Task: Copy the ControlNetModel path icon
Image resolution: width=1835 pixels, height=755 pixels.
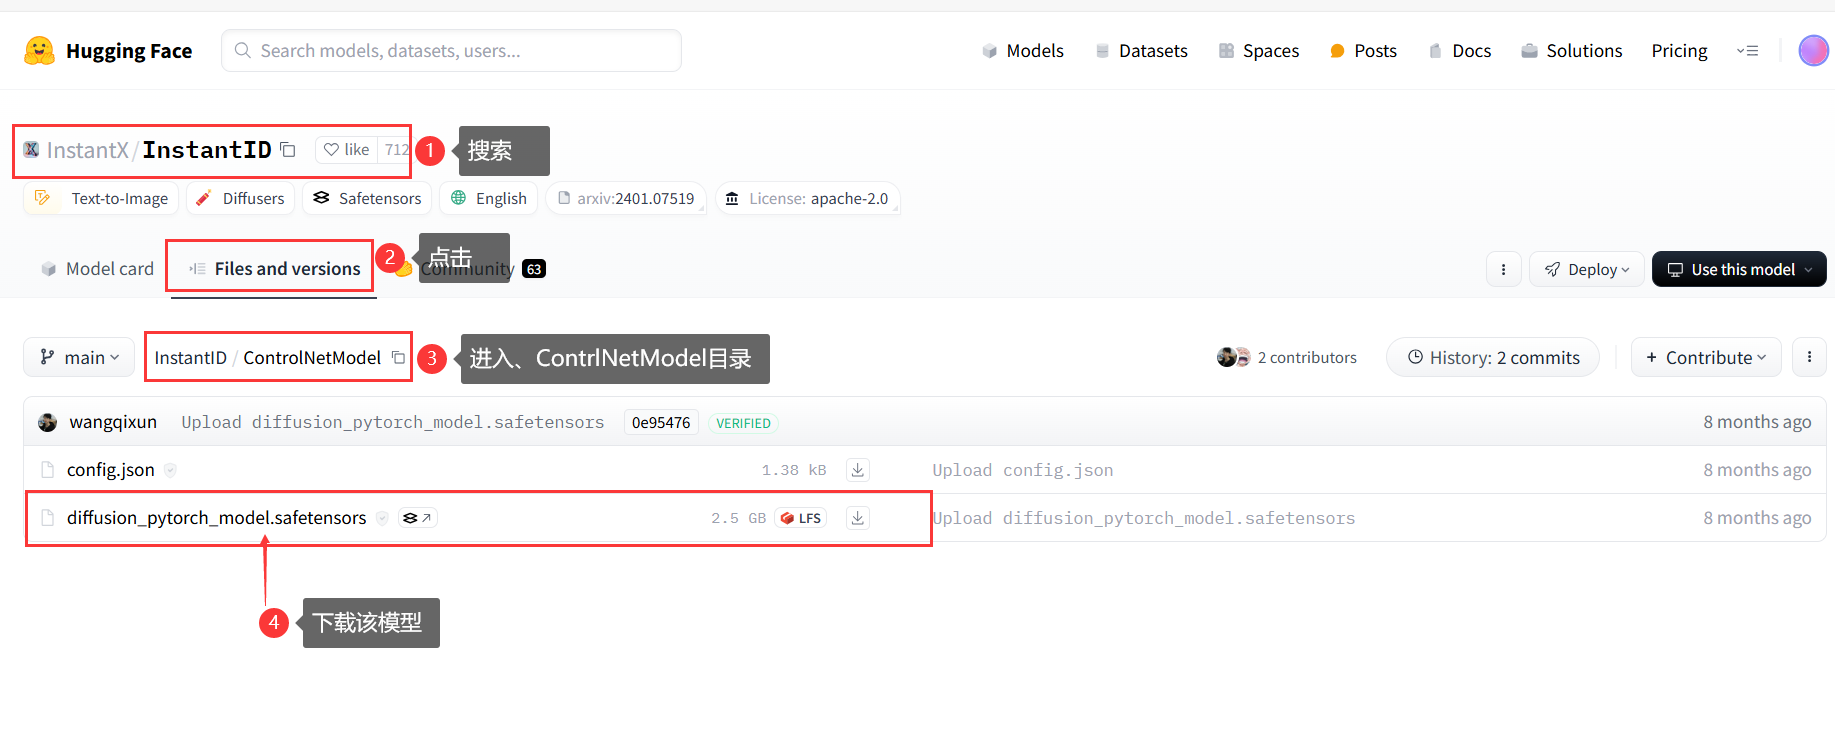Action: [x=398, y=358]
